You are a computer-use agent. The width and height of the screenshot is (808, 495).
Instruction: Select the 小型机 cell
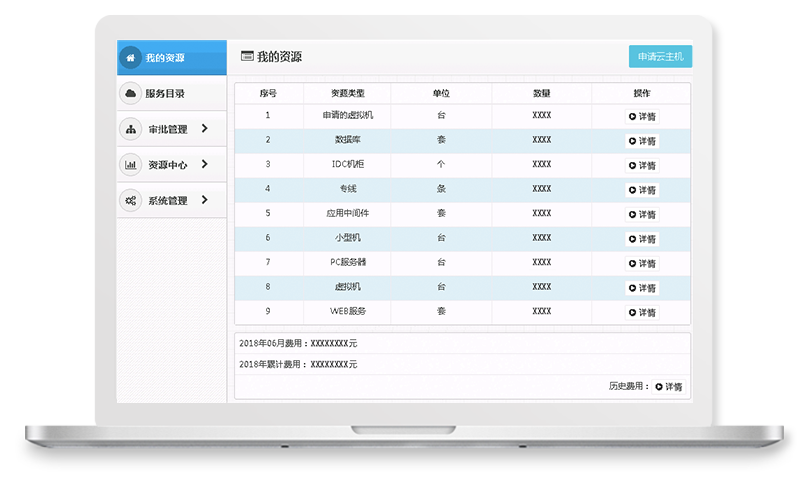pyautogui.click(x=348, y=237)
